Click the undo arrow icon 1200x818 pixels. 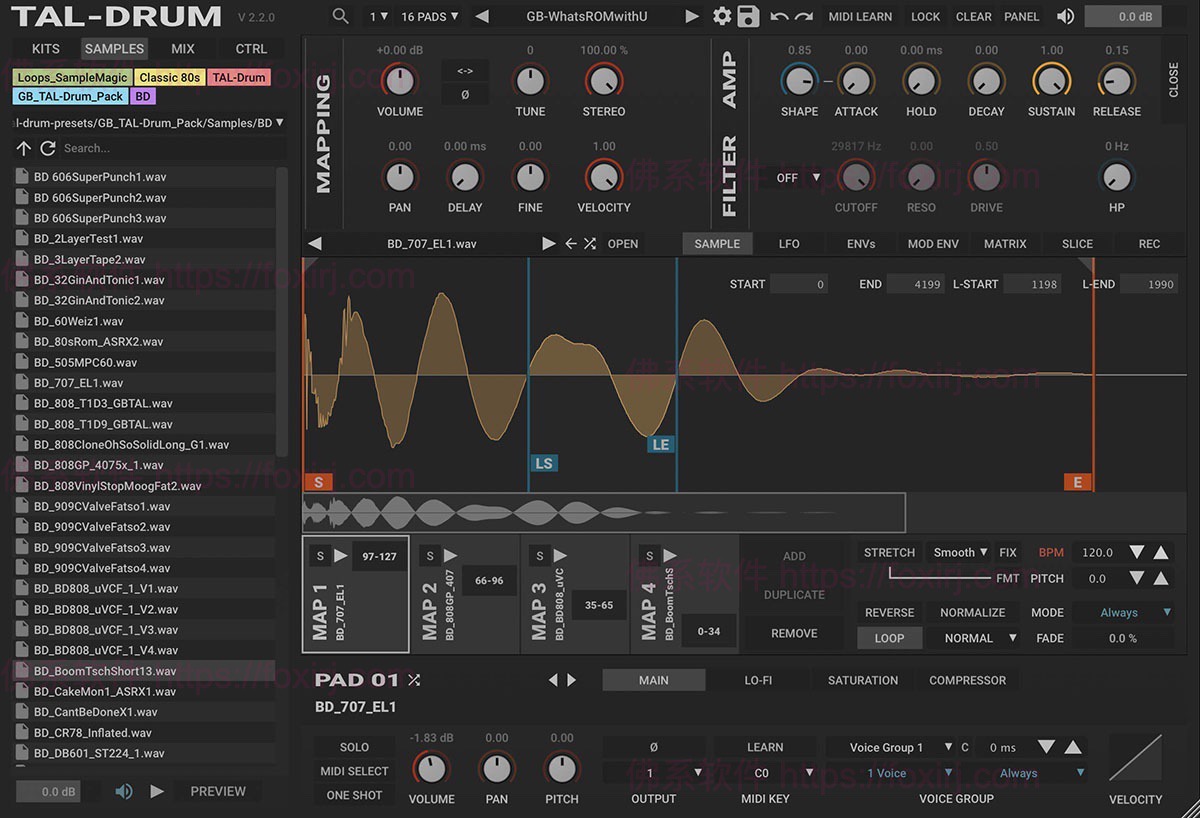pos(776,16)
